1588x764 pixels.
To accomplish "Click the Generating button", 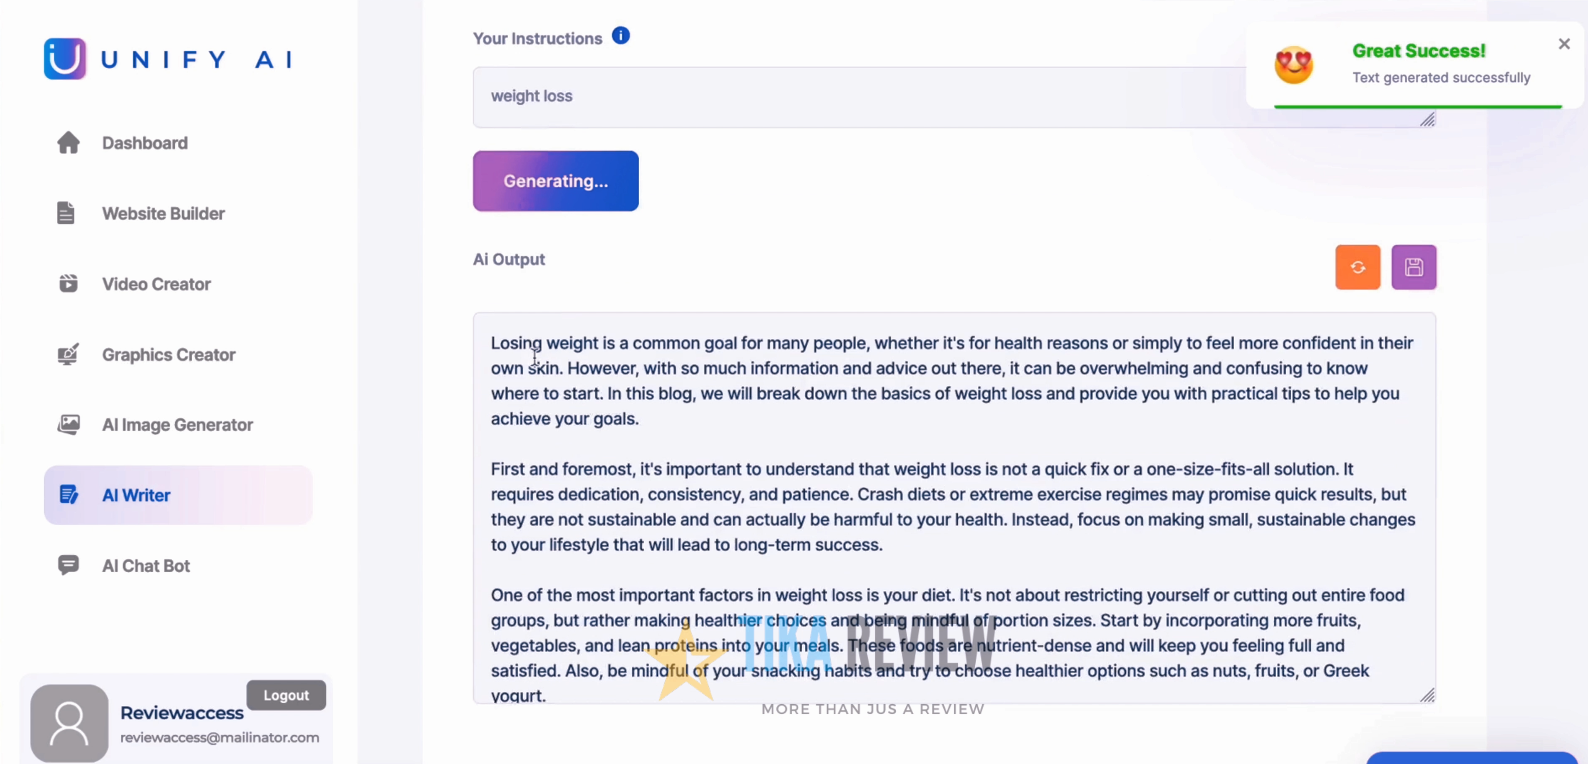I will tap(555, 181).
